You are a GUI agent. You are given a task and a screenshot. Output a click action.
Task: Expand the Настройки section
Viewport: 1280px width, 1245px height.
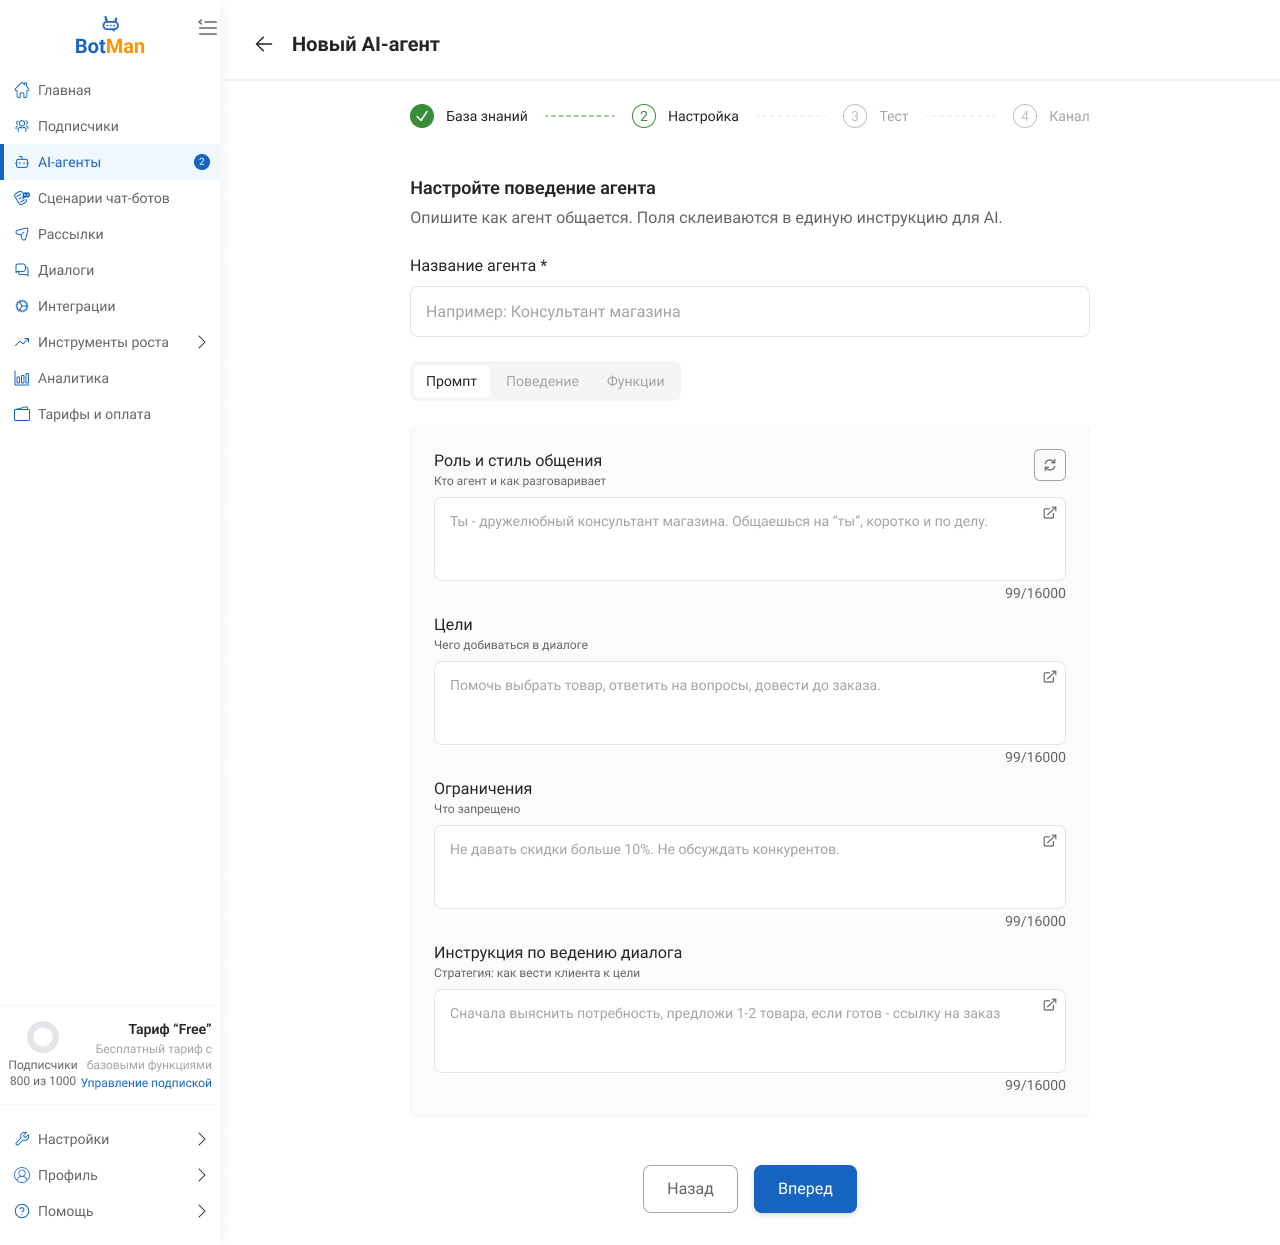coord(201,1139)
